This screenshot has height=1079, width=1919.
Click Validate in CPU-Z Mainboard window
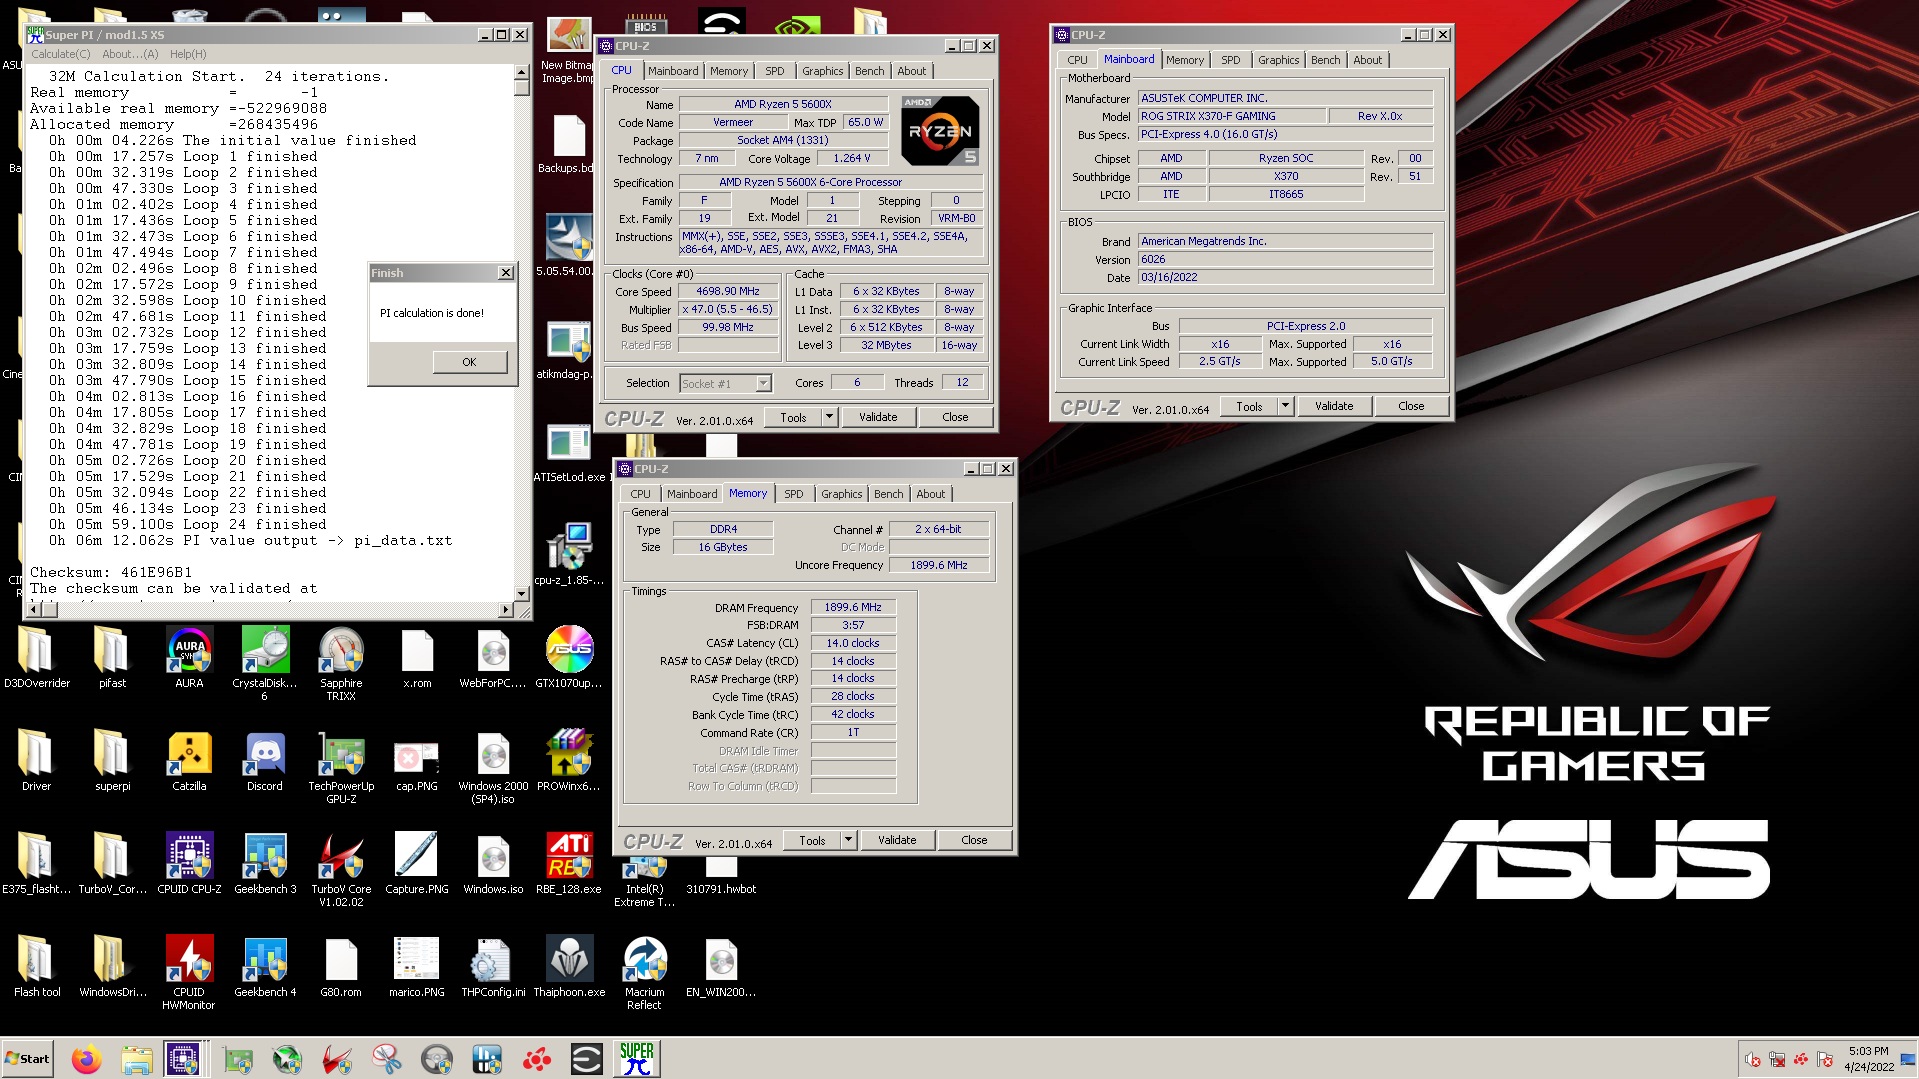coord(1334,406)
